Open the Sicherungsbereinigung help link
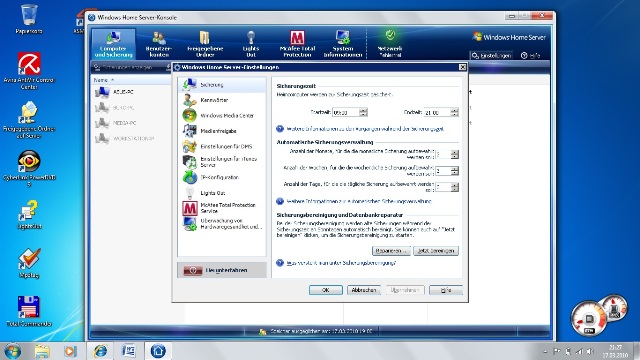Screen dimensions: 640x360 pyautogui.click(x=341, y=263)
